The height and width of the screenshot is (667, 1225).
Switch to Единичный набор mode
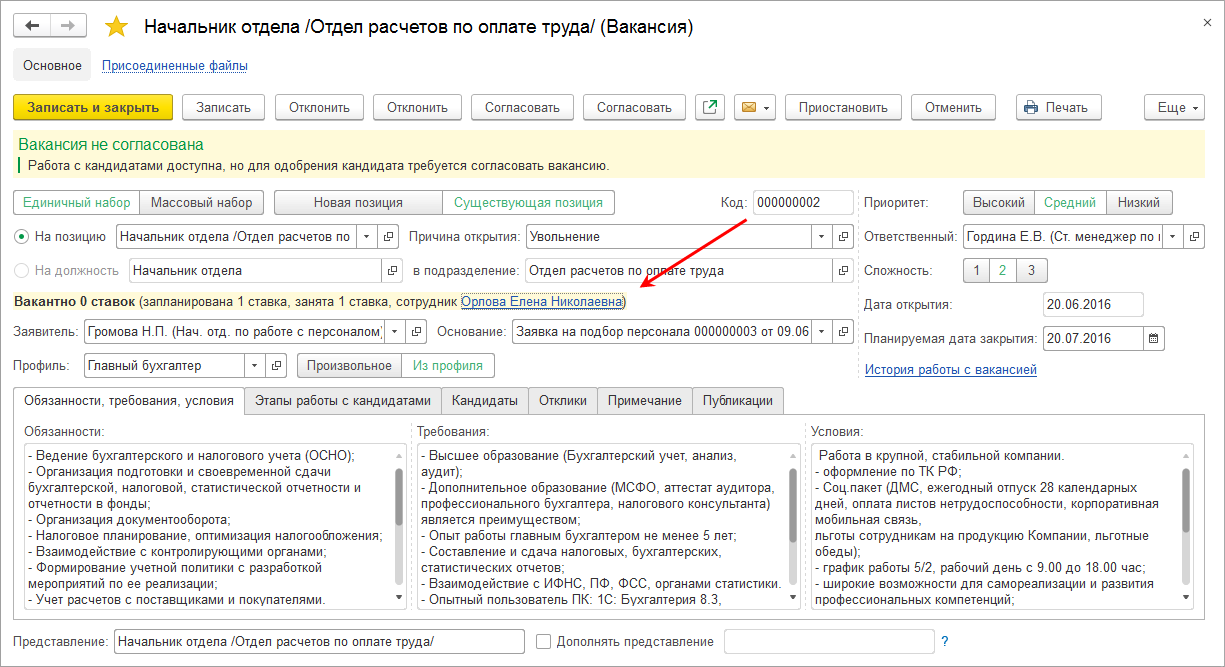tap(76, 203)
